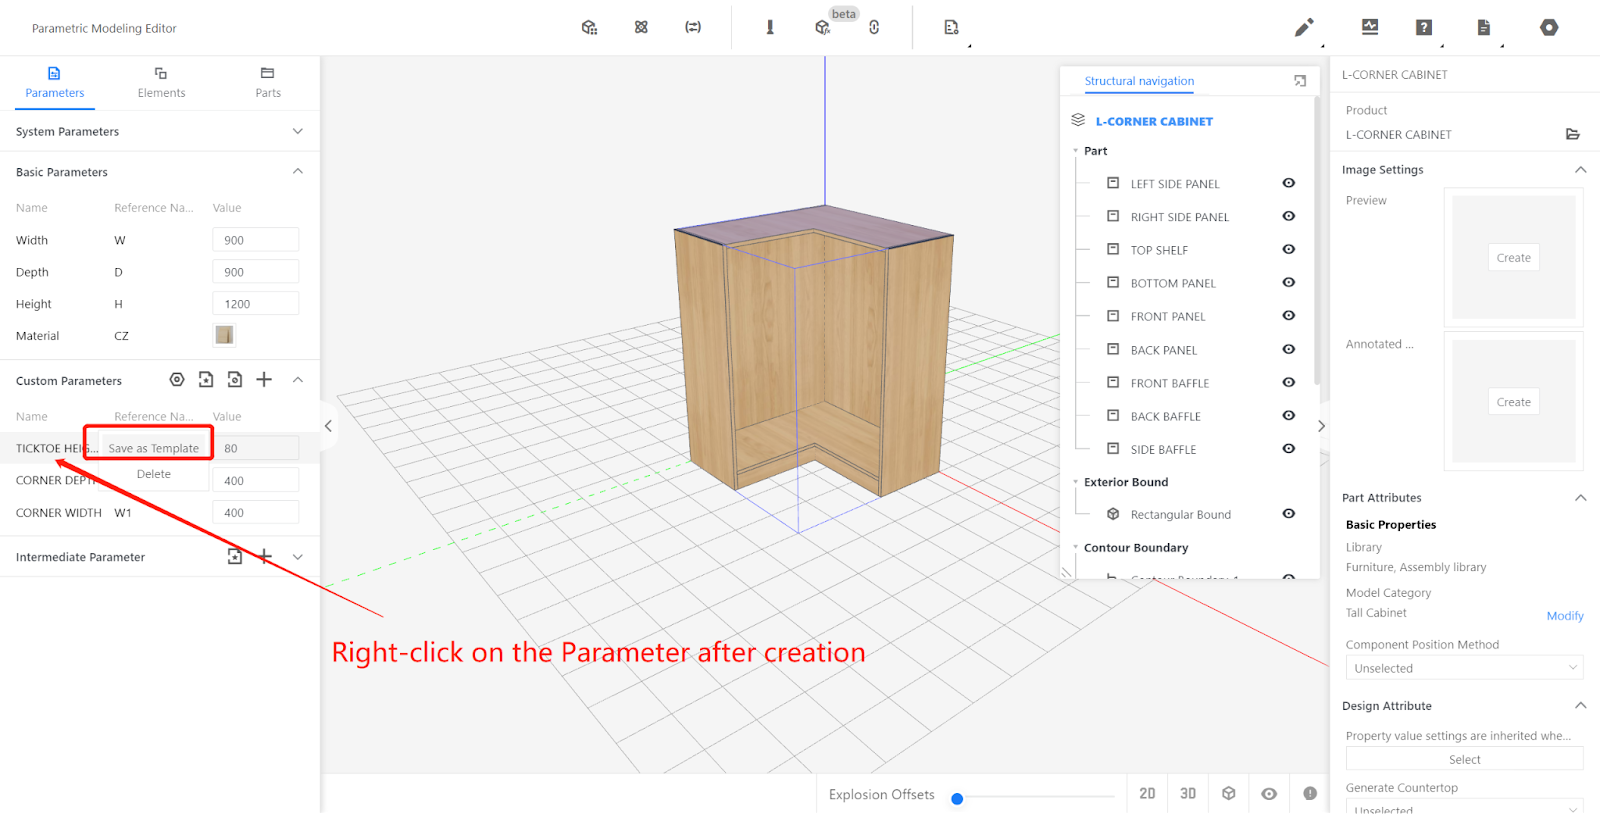This screenshot has width=1600, height=814.
Task: Click Create button for Preview image
Action: pos(1513,258)
